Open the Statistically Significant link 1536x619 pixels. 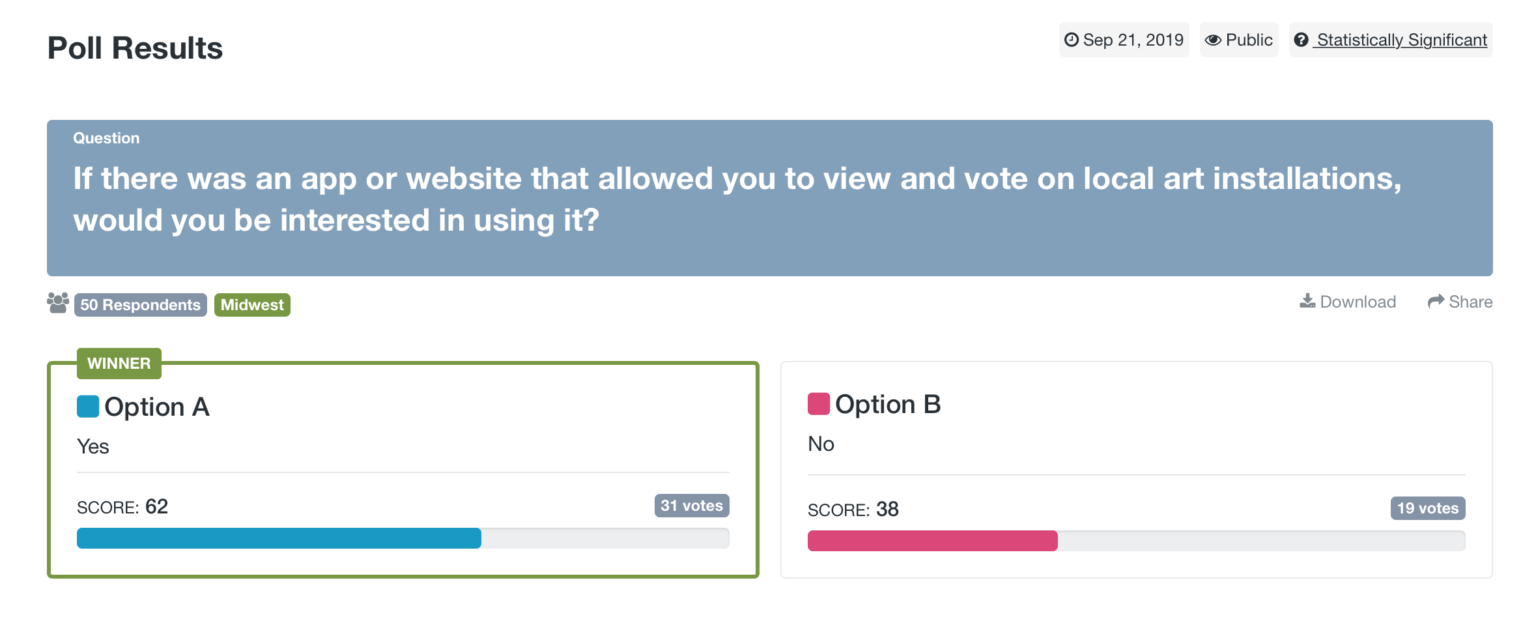point(1402,40)
